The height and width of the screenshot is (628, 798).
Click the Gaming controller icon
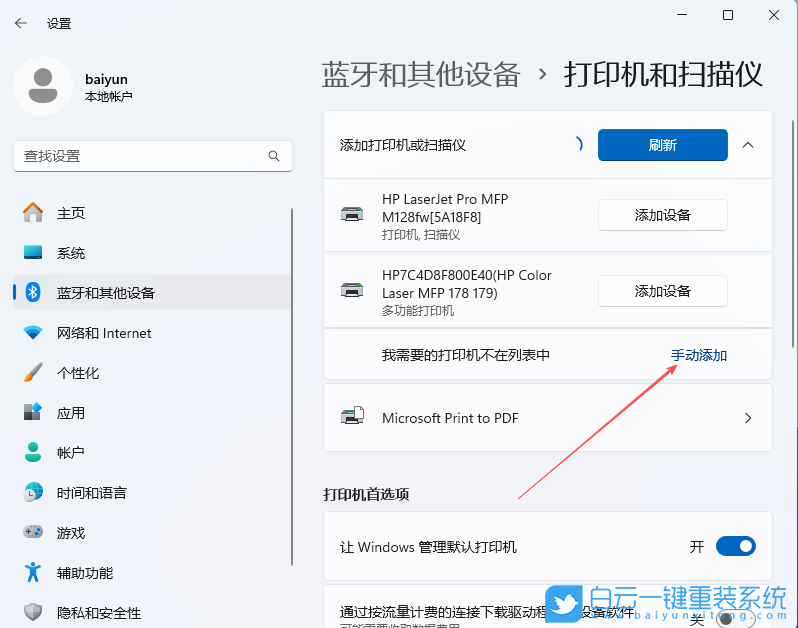click(x=33, y=532)
